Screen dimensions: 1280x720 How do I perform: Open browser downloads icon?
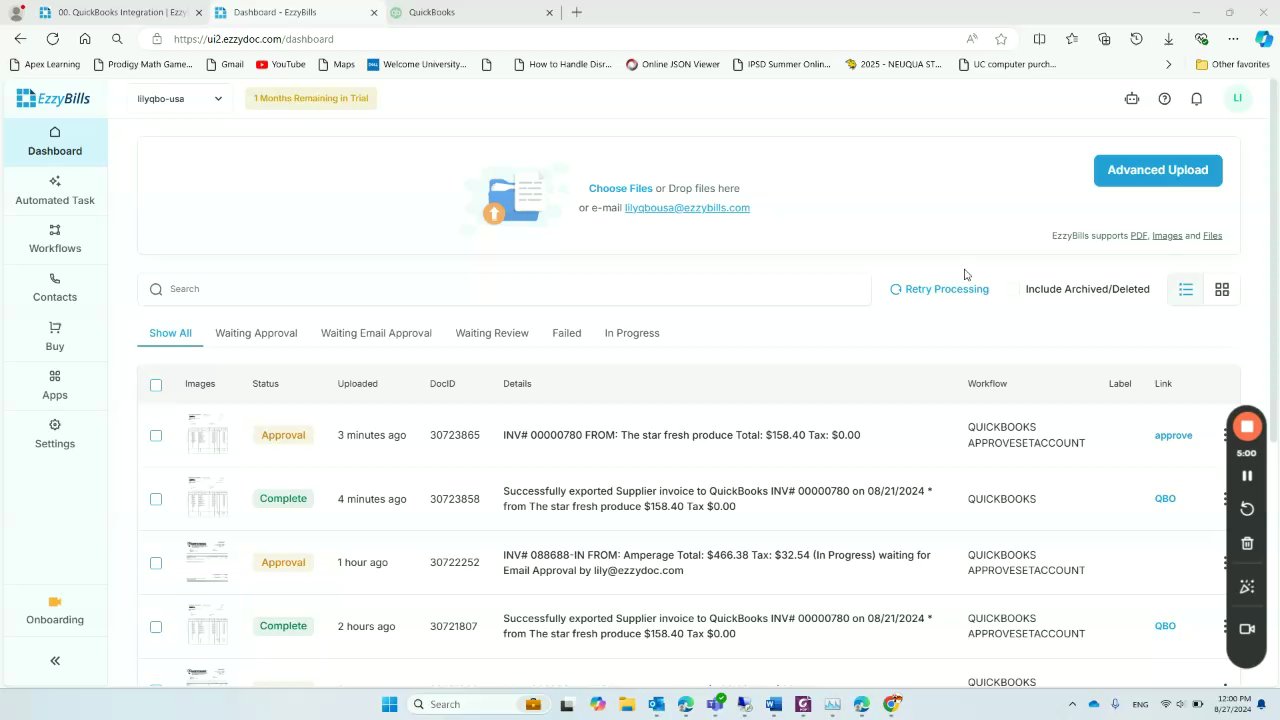tap(1168, 39)
